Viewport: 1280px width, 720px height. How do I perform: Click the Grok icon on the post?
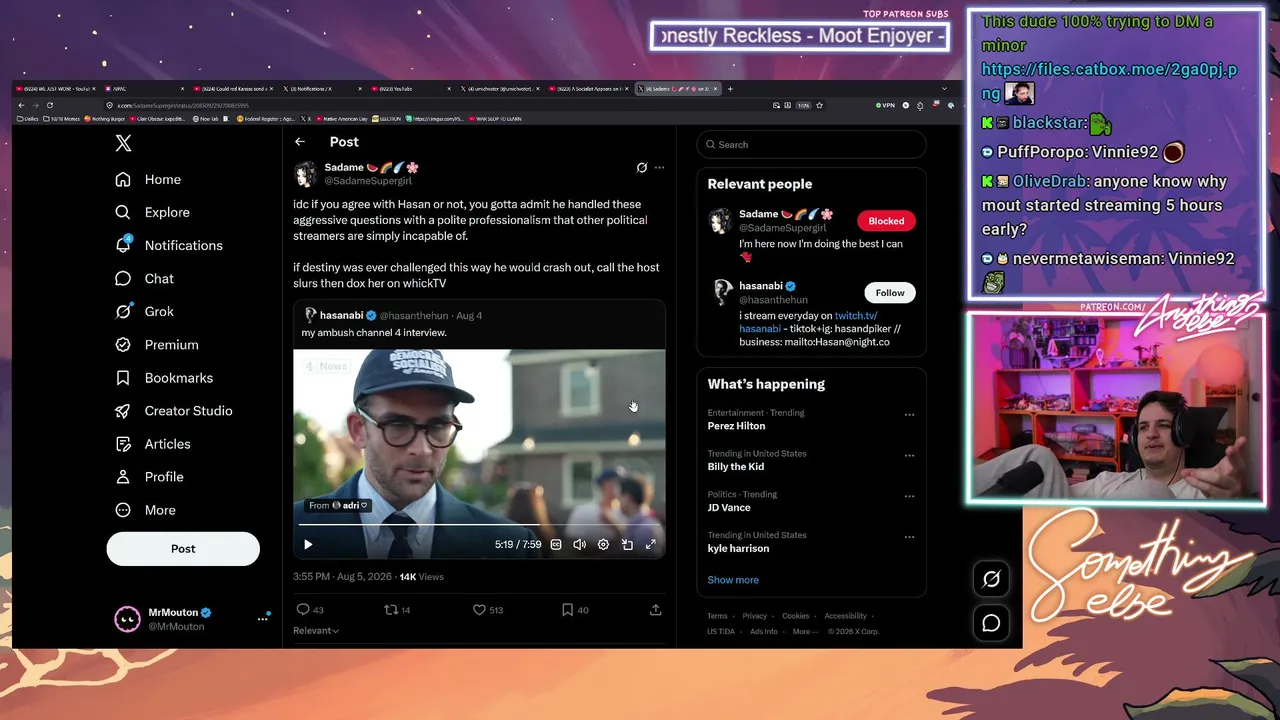(x=642, y=168)
